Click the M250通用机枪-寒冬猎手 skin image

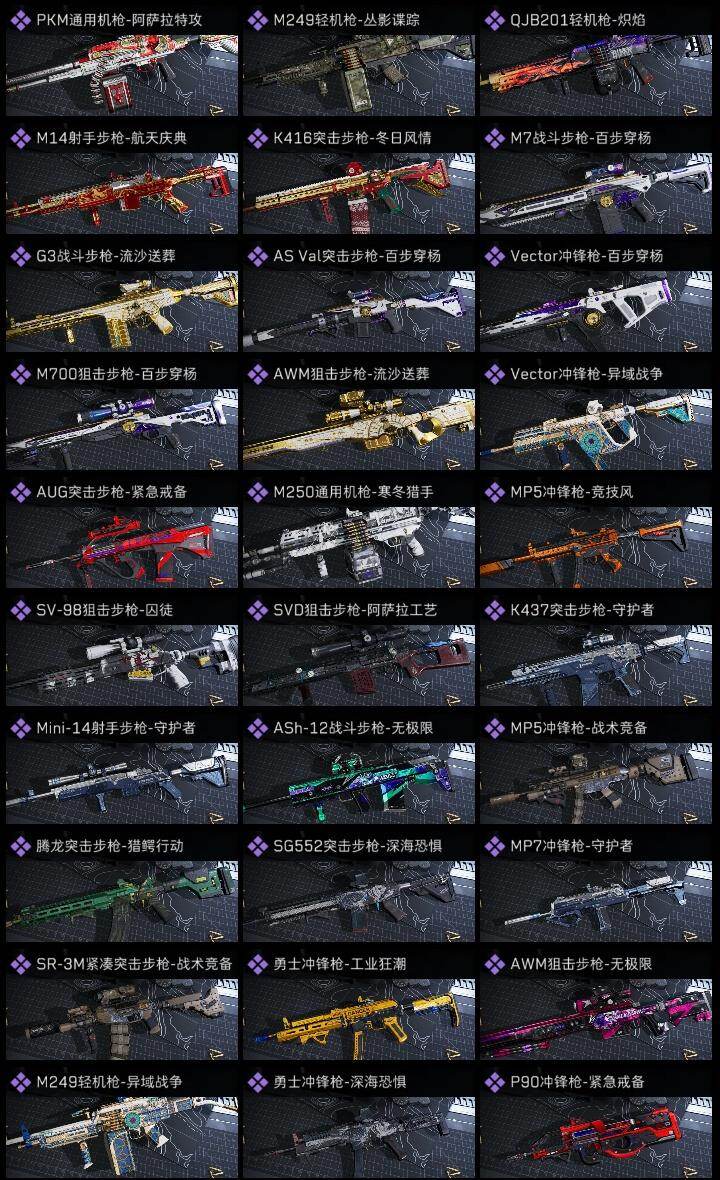pos(359,547)
